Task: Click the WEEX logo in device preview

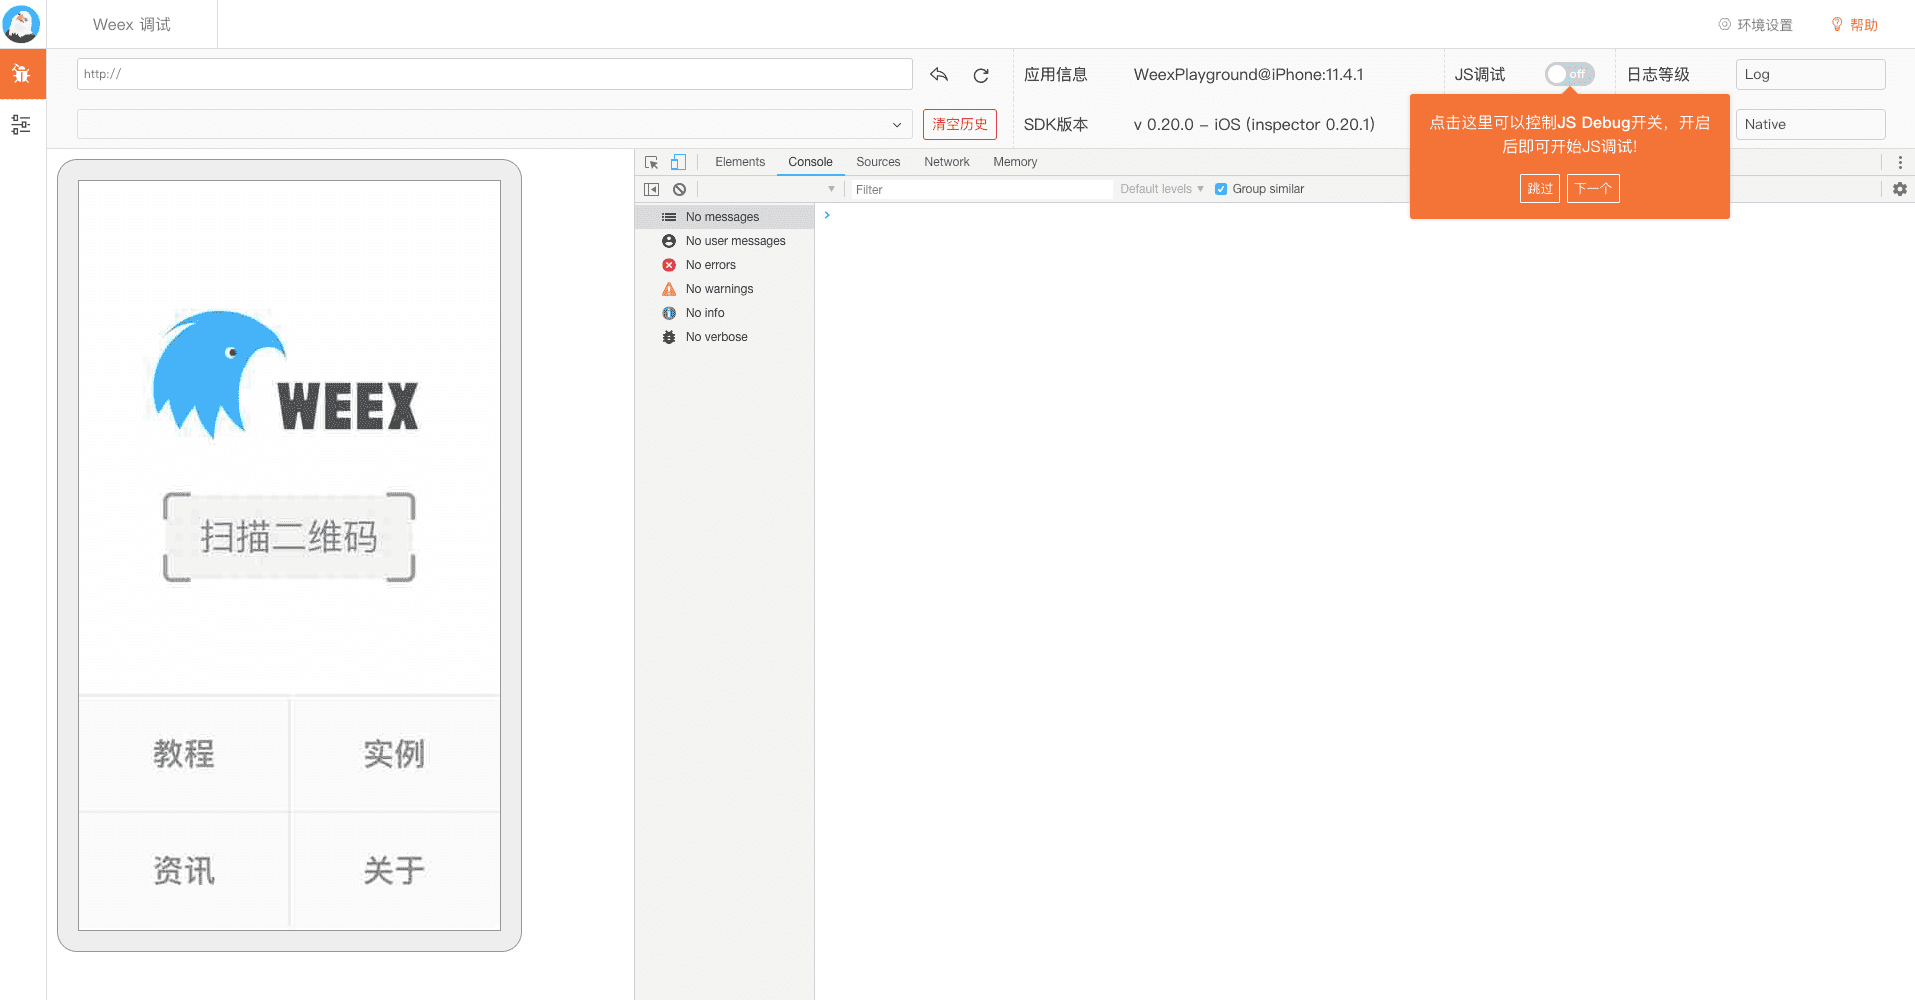Action: tap(286, 374)
